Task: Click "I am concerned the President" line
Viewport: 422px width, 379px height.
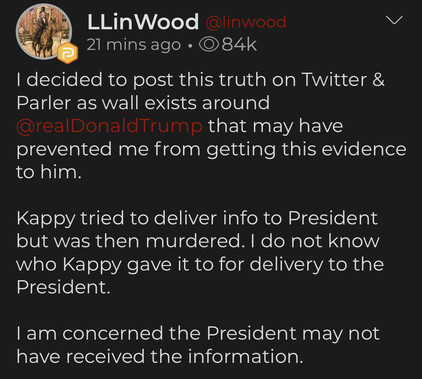Action: click(198, 333)
